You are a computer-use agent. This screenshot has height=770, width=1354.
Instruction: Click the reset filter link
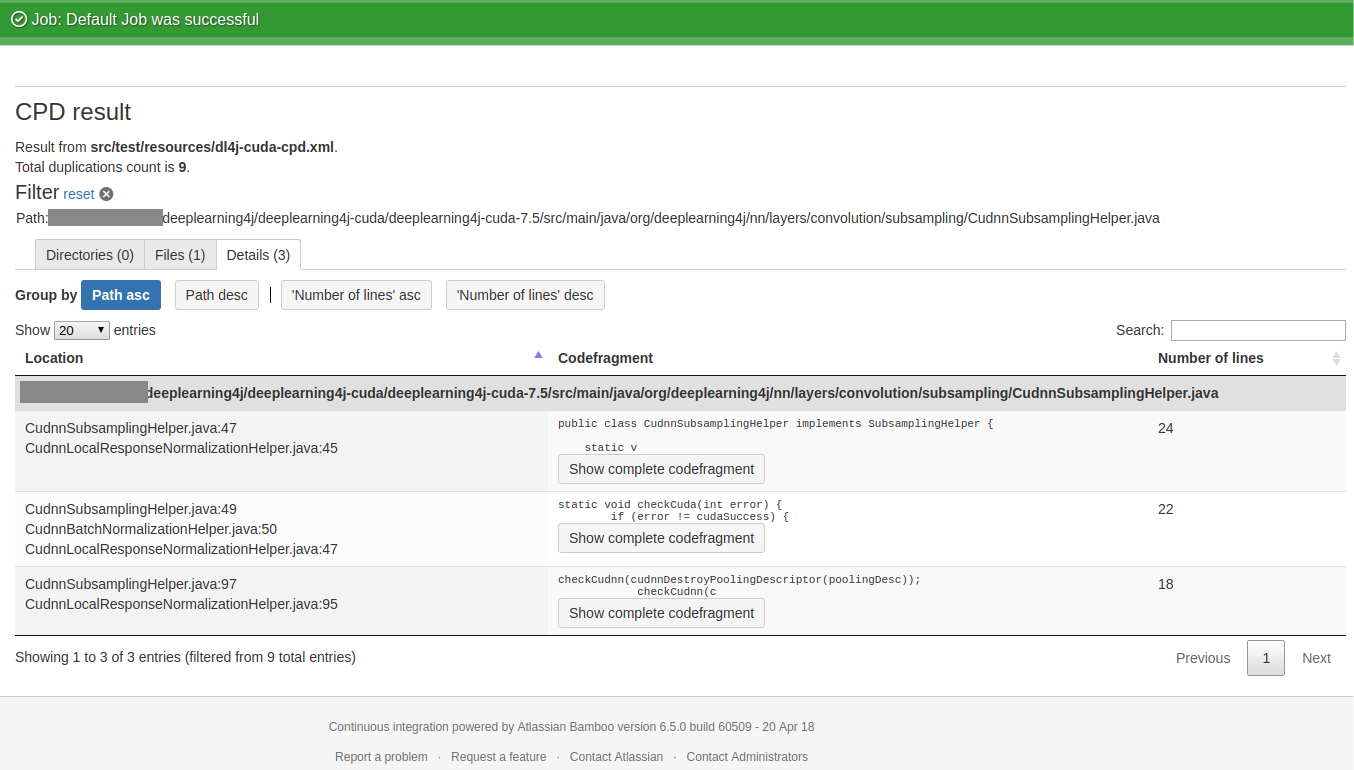click(78, 193)
